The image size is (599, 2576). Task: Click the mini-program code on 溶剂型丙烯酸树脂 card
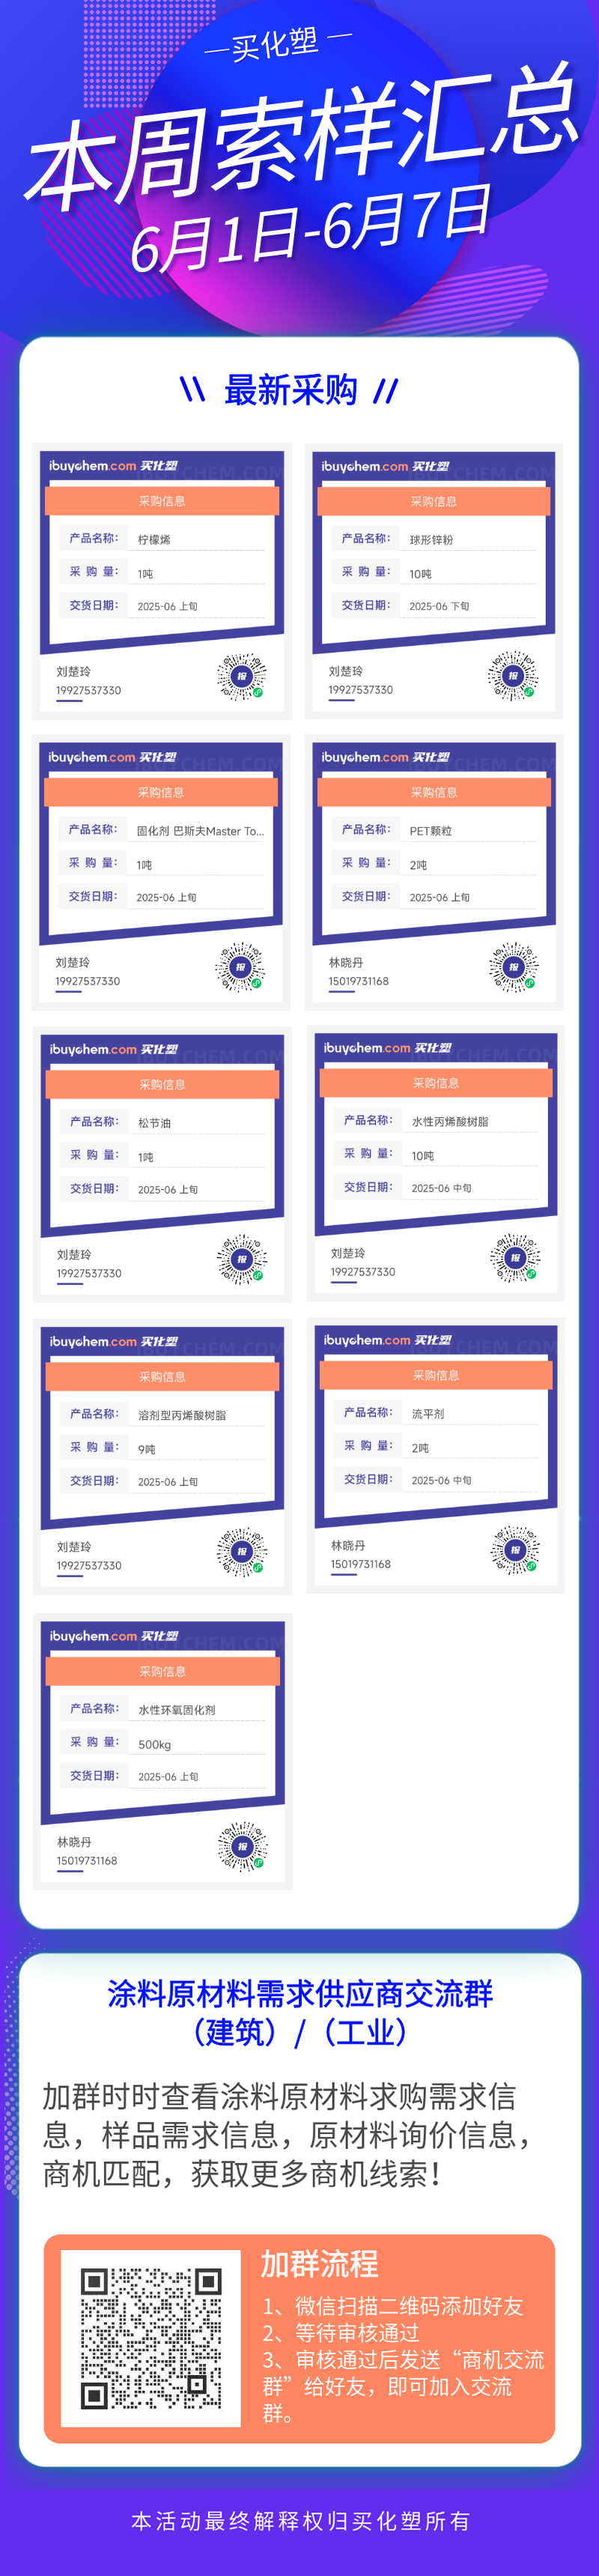click(x=242, y=1552)
